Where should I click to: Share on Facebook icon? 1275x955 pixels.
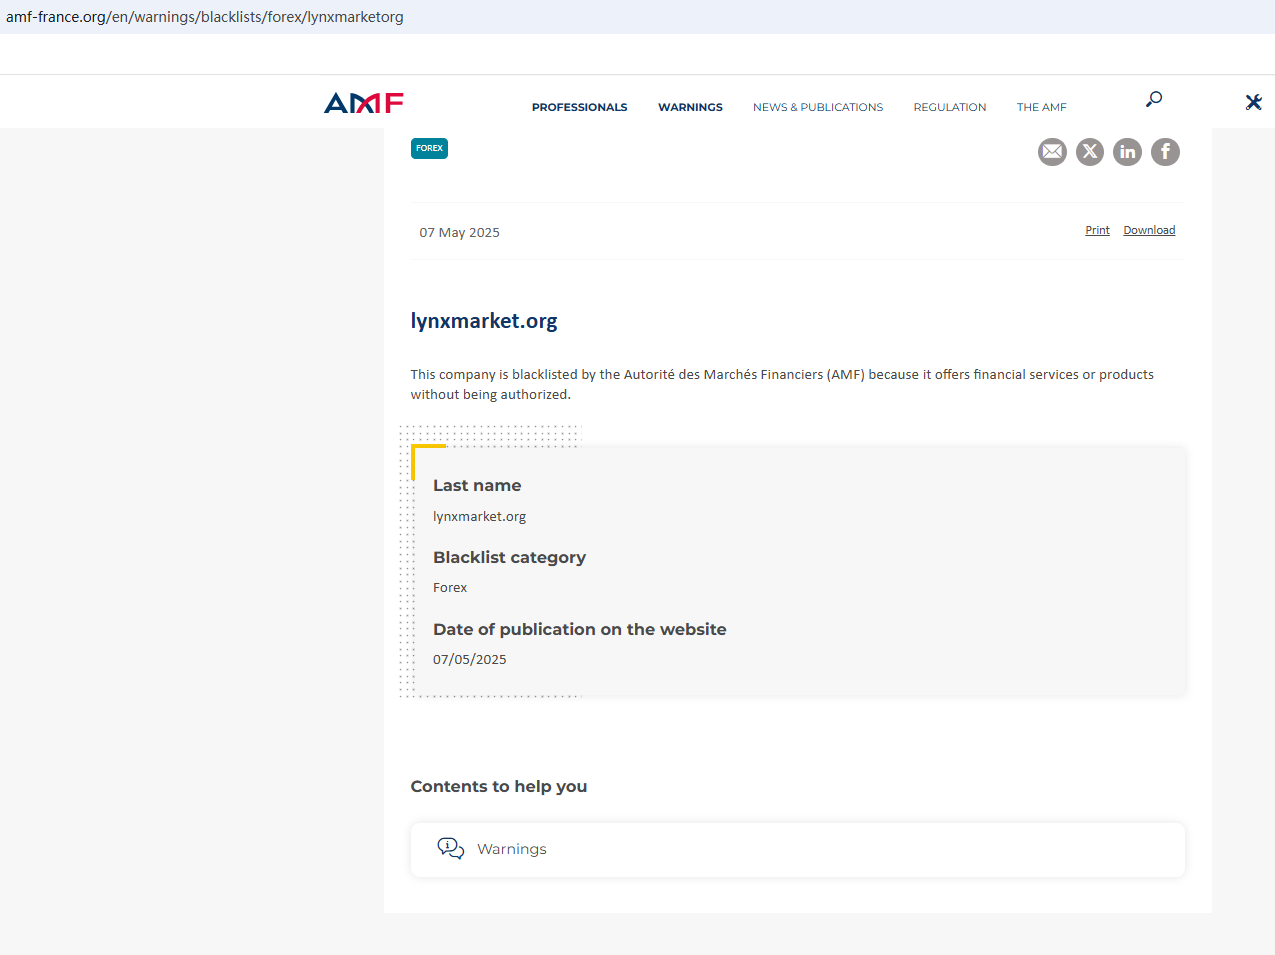[1165, 152]
